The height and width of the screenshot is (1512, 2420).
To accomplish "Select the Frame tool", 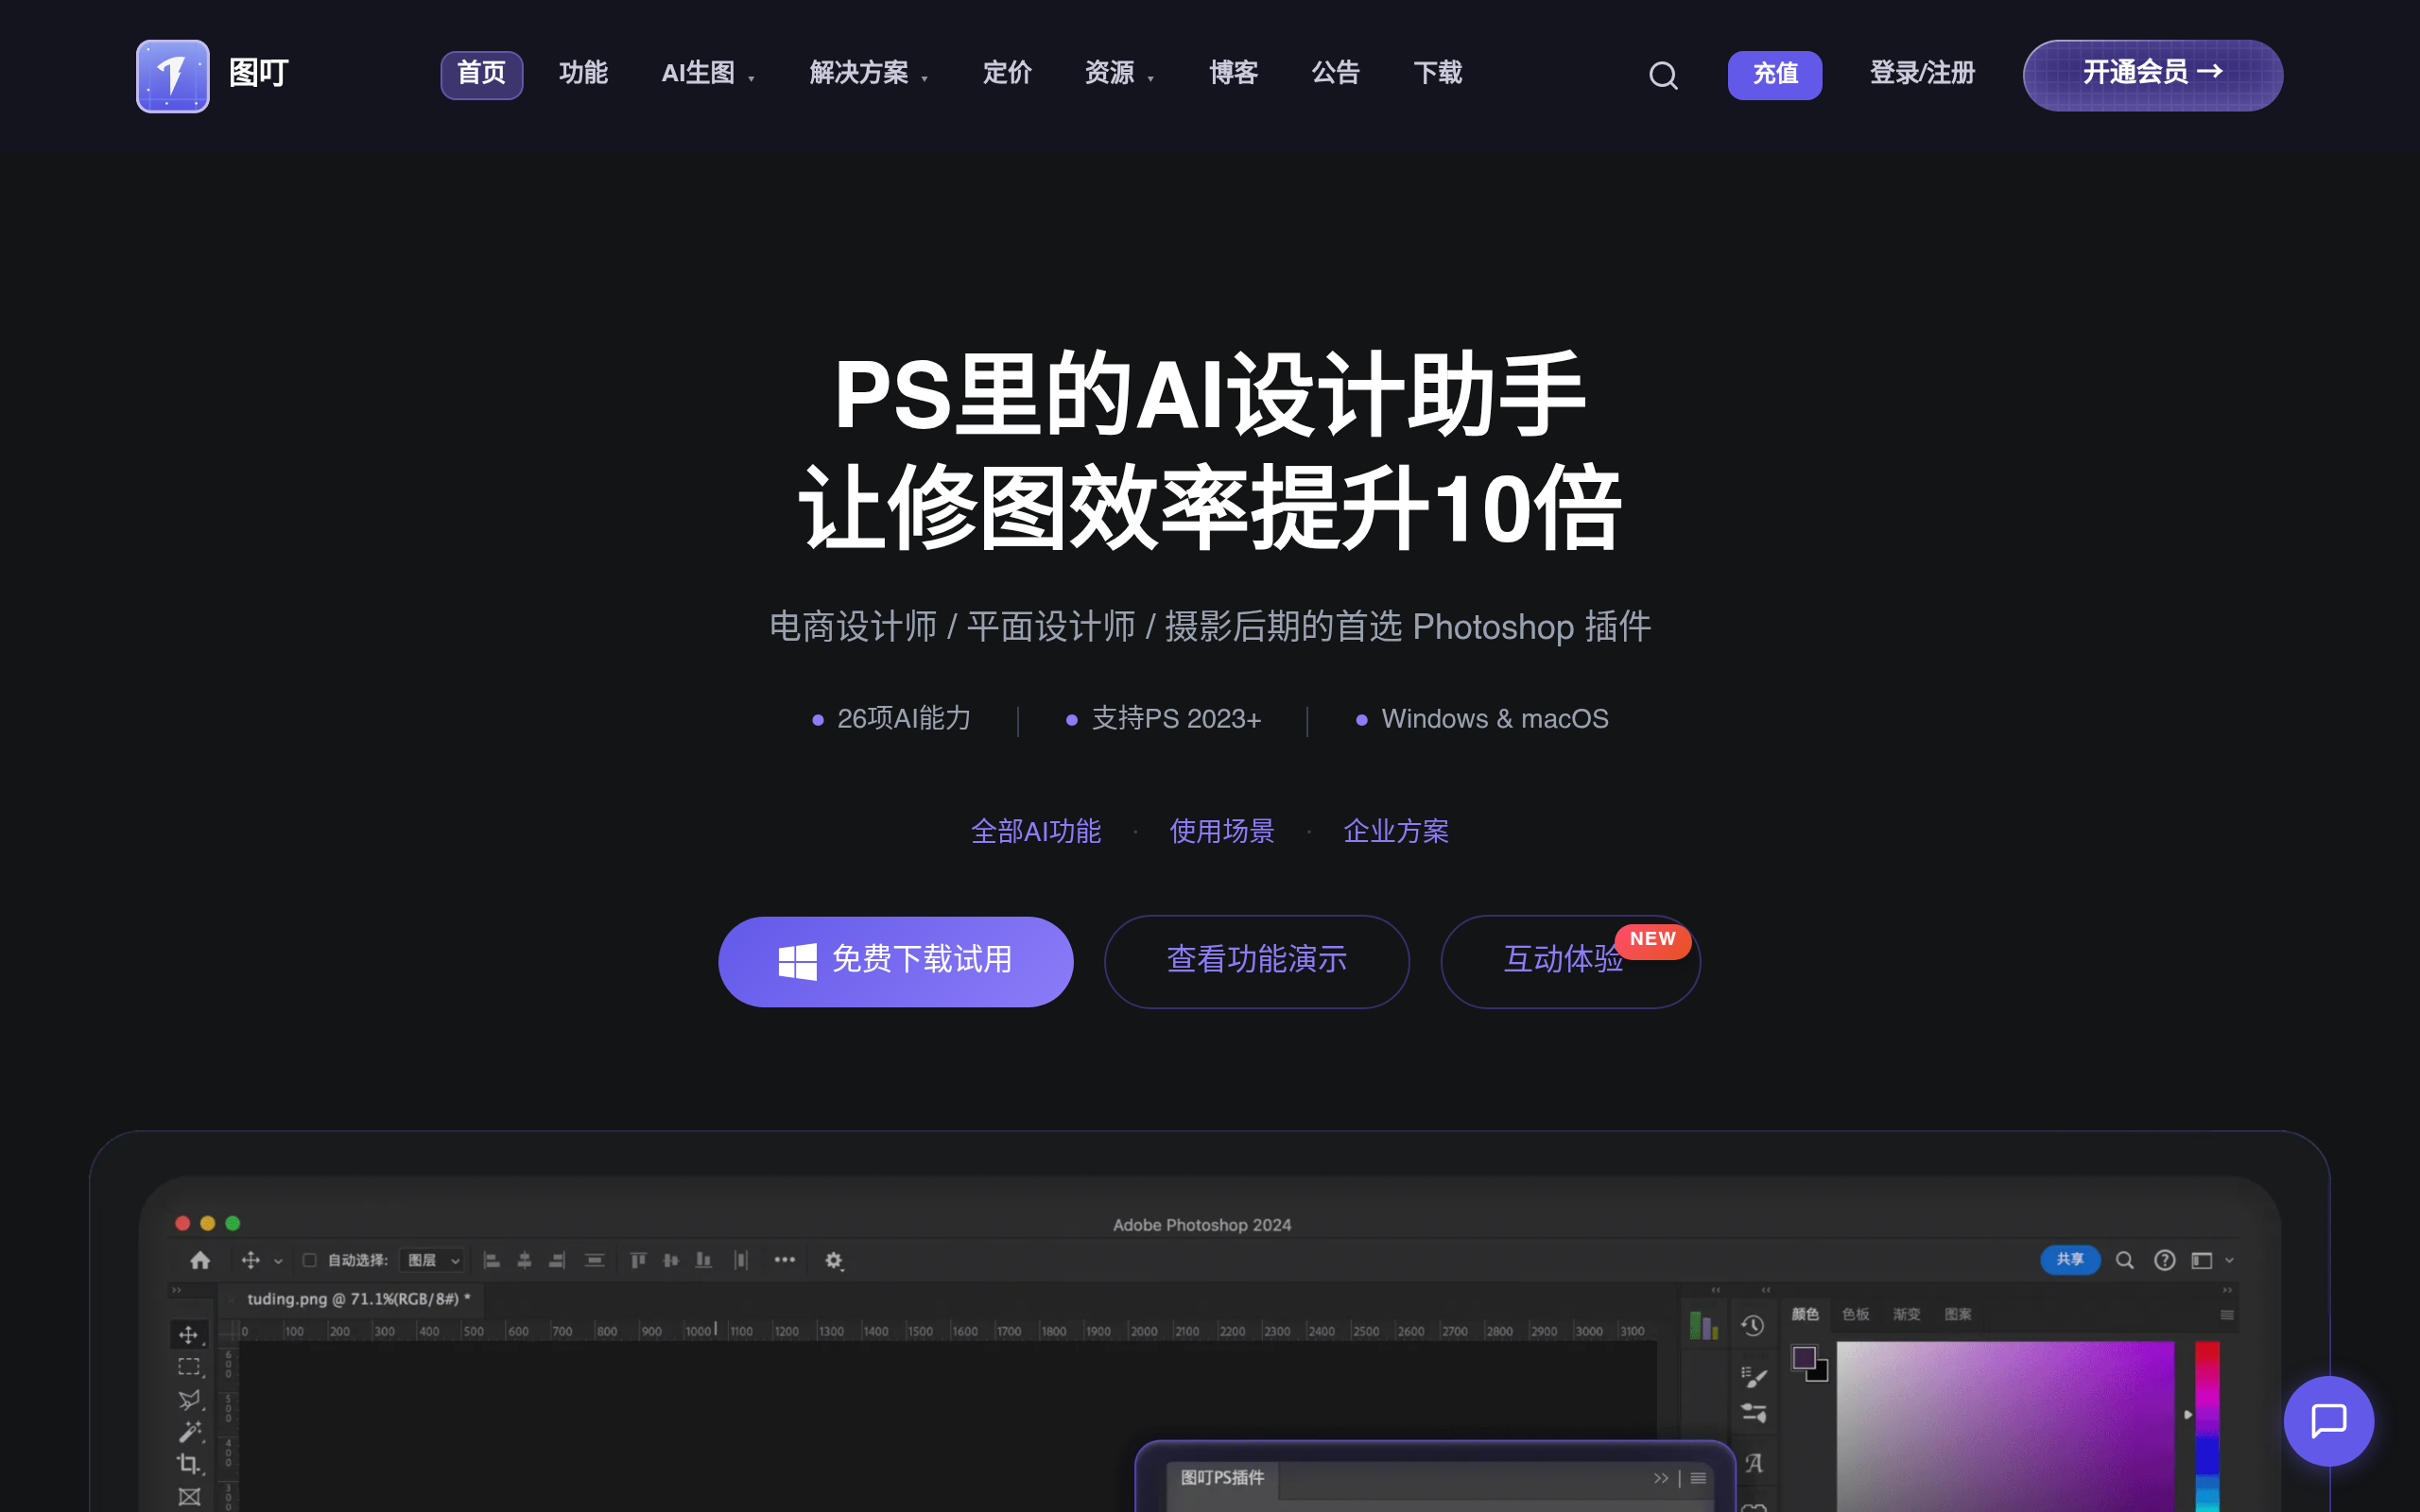I will pyautogui.click(x=188, y=1496).
